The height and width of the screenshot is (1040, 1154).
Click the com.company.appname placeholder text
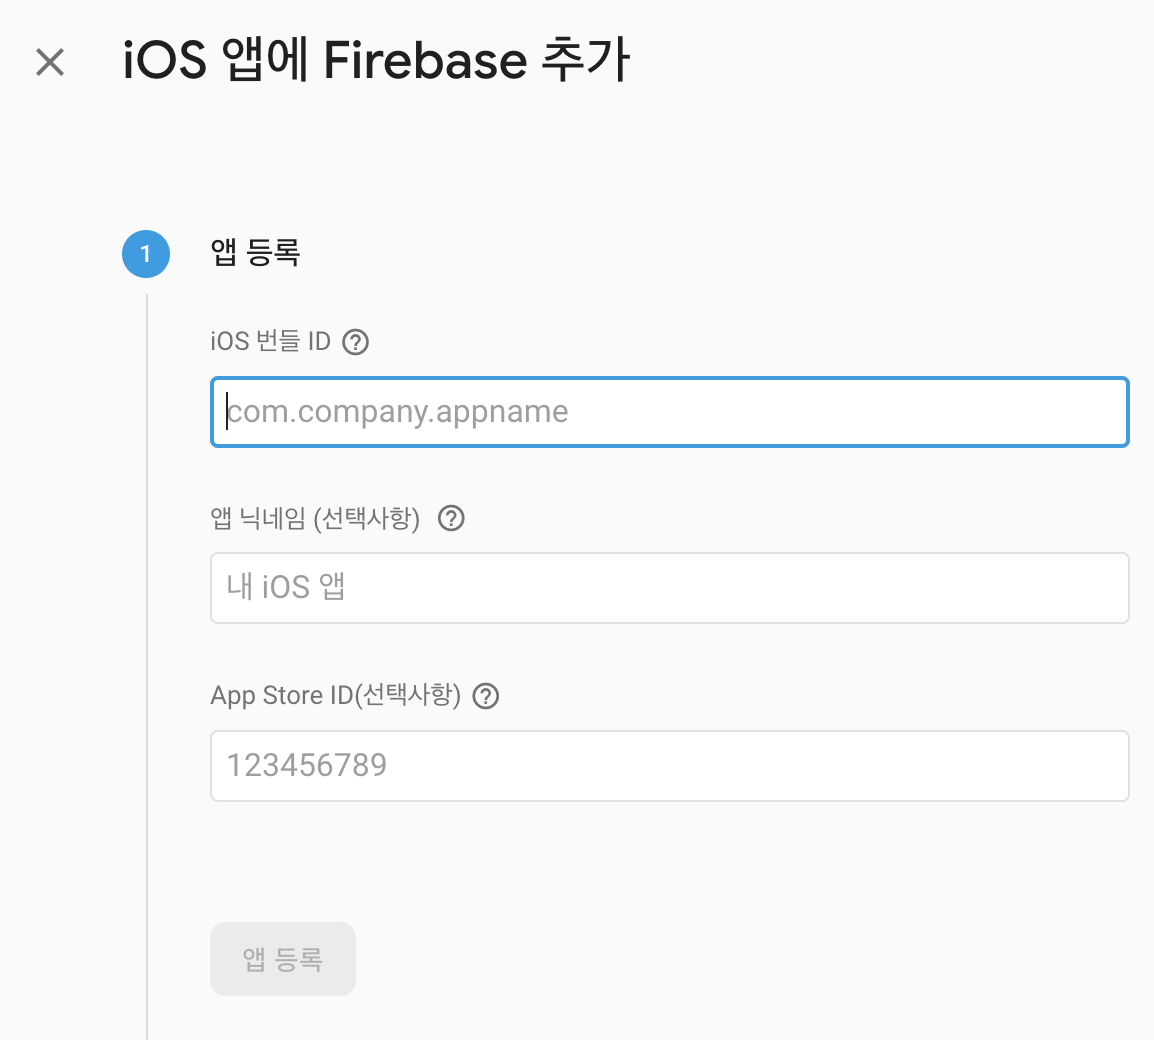point(397,411)
